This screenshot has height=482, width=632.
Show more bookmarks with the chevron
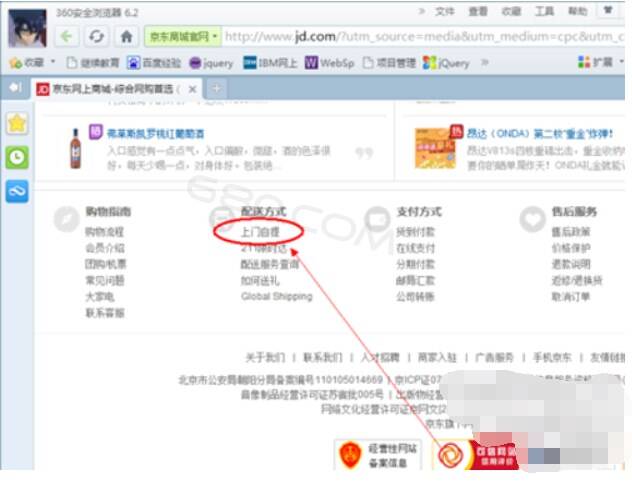click(x=484, y=62)
